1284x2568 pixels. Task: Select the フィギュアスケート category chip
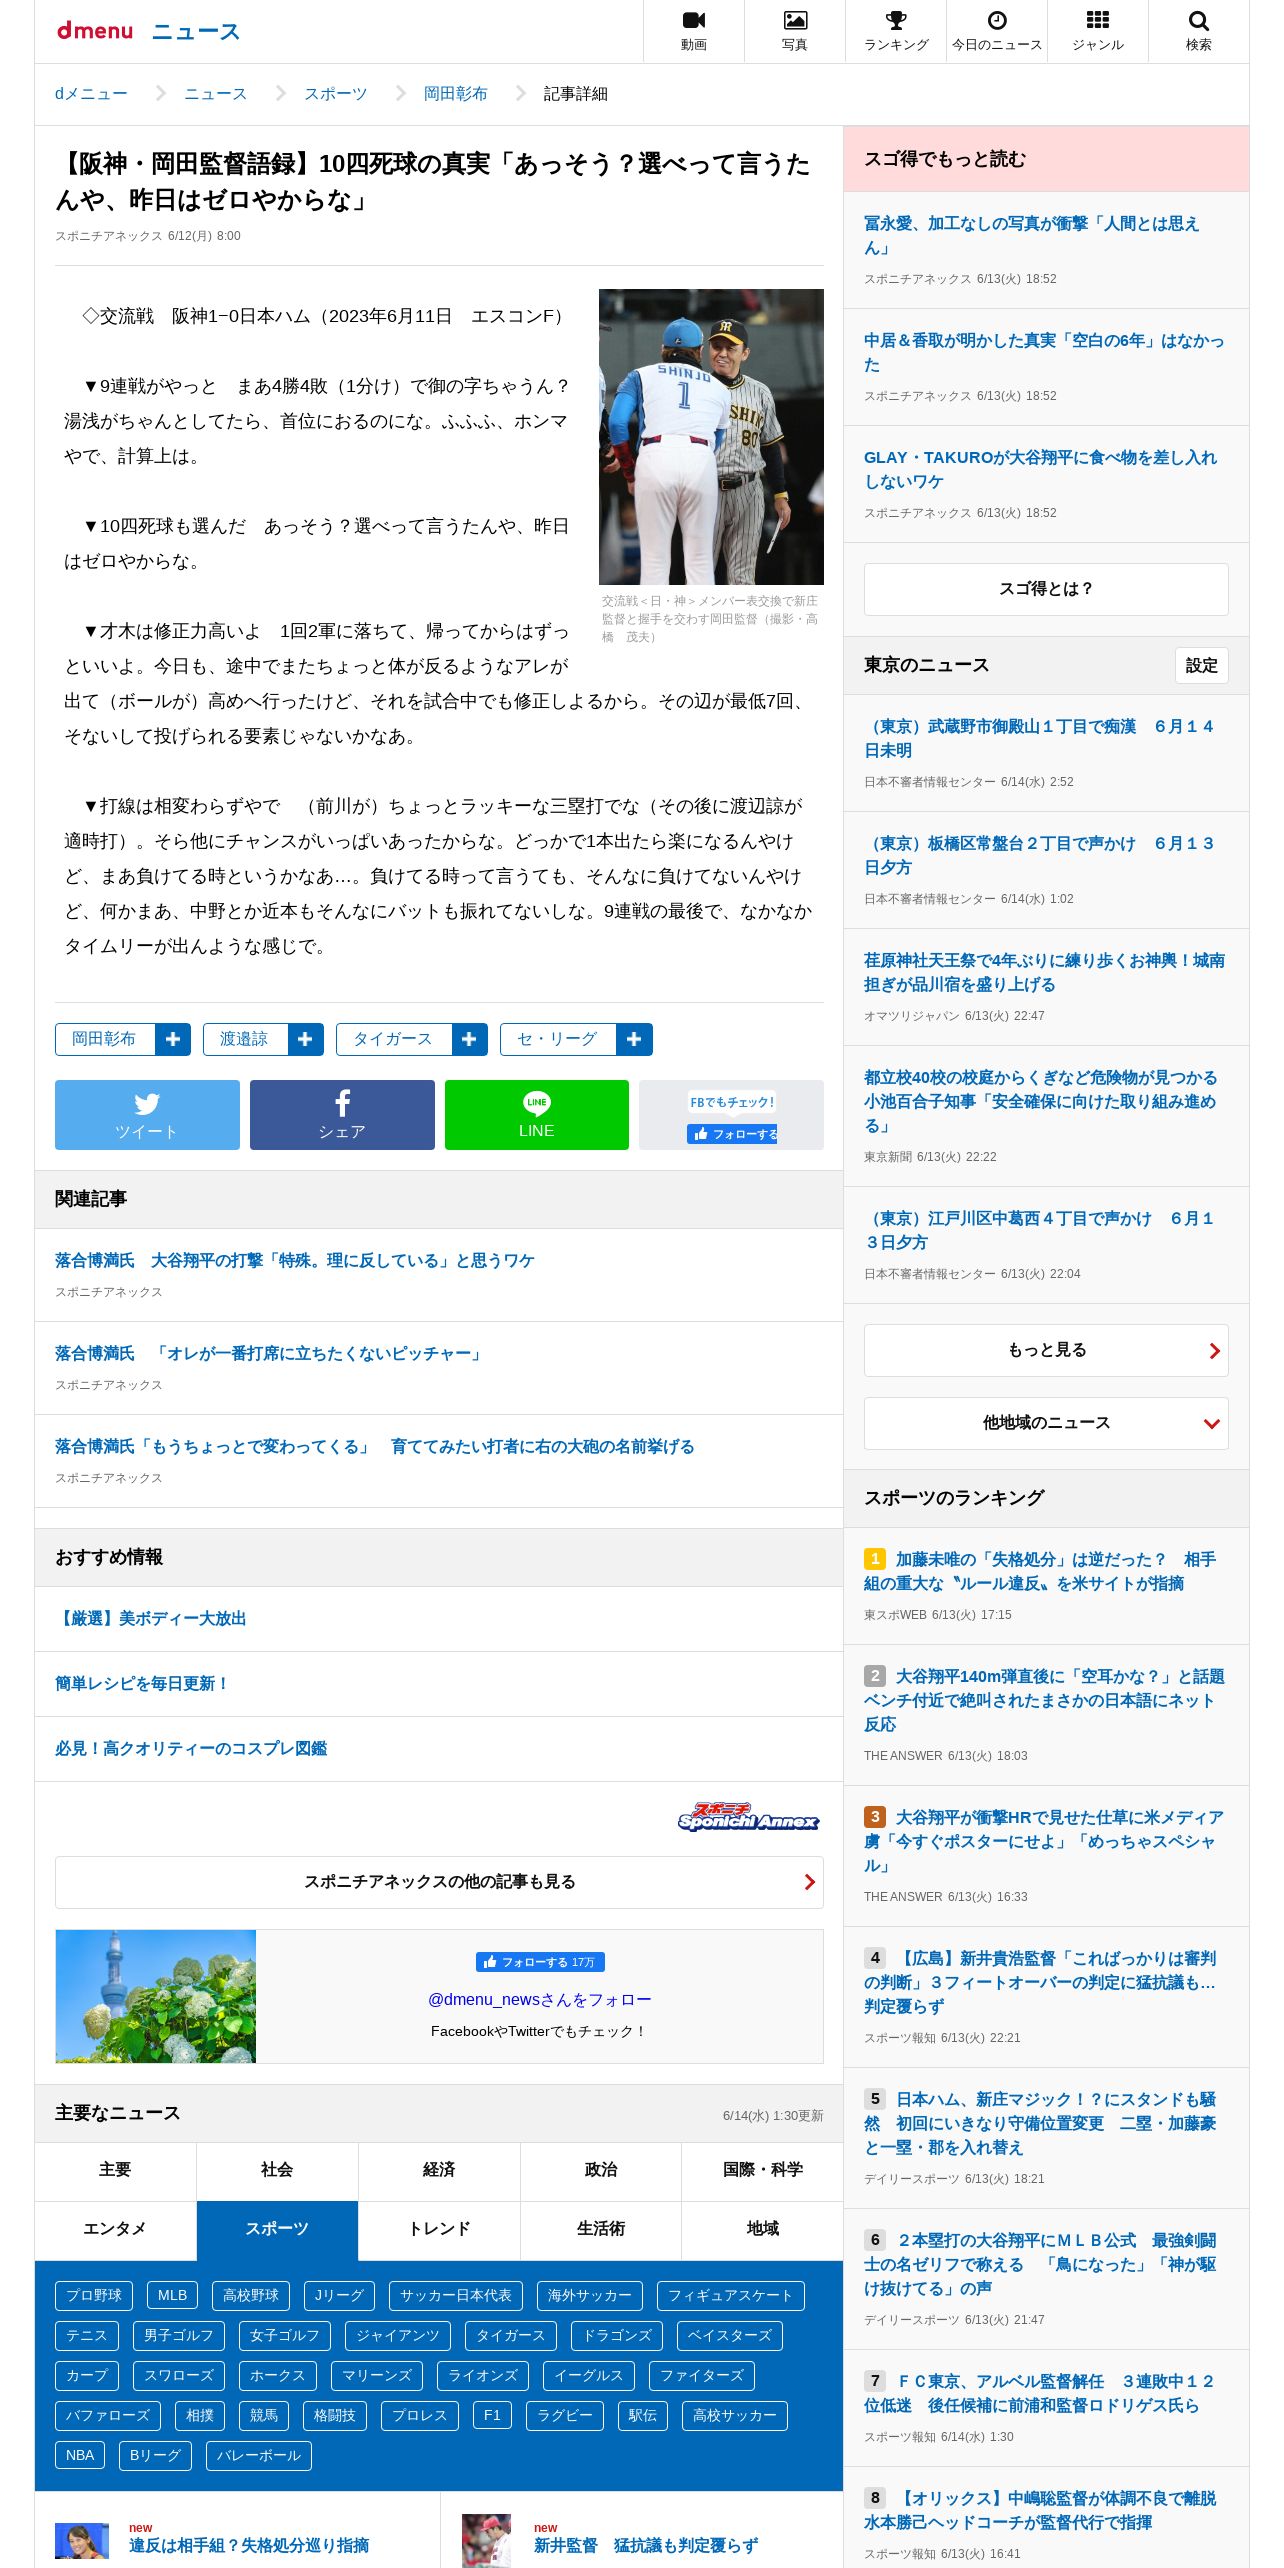731,2295
